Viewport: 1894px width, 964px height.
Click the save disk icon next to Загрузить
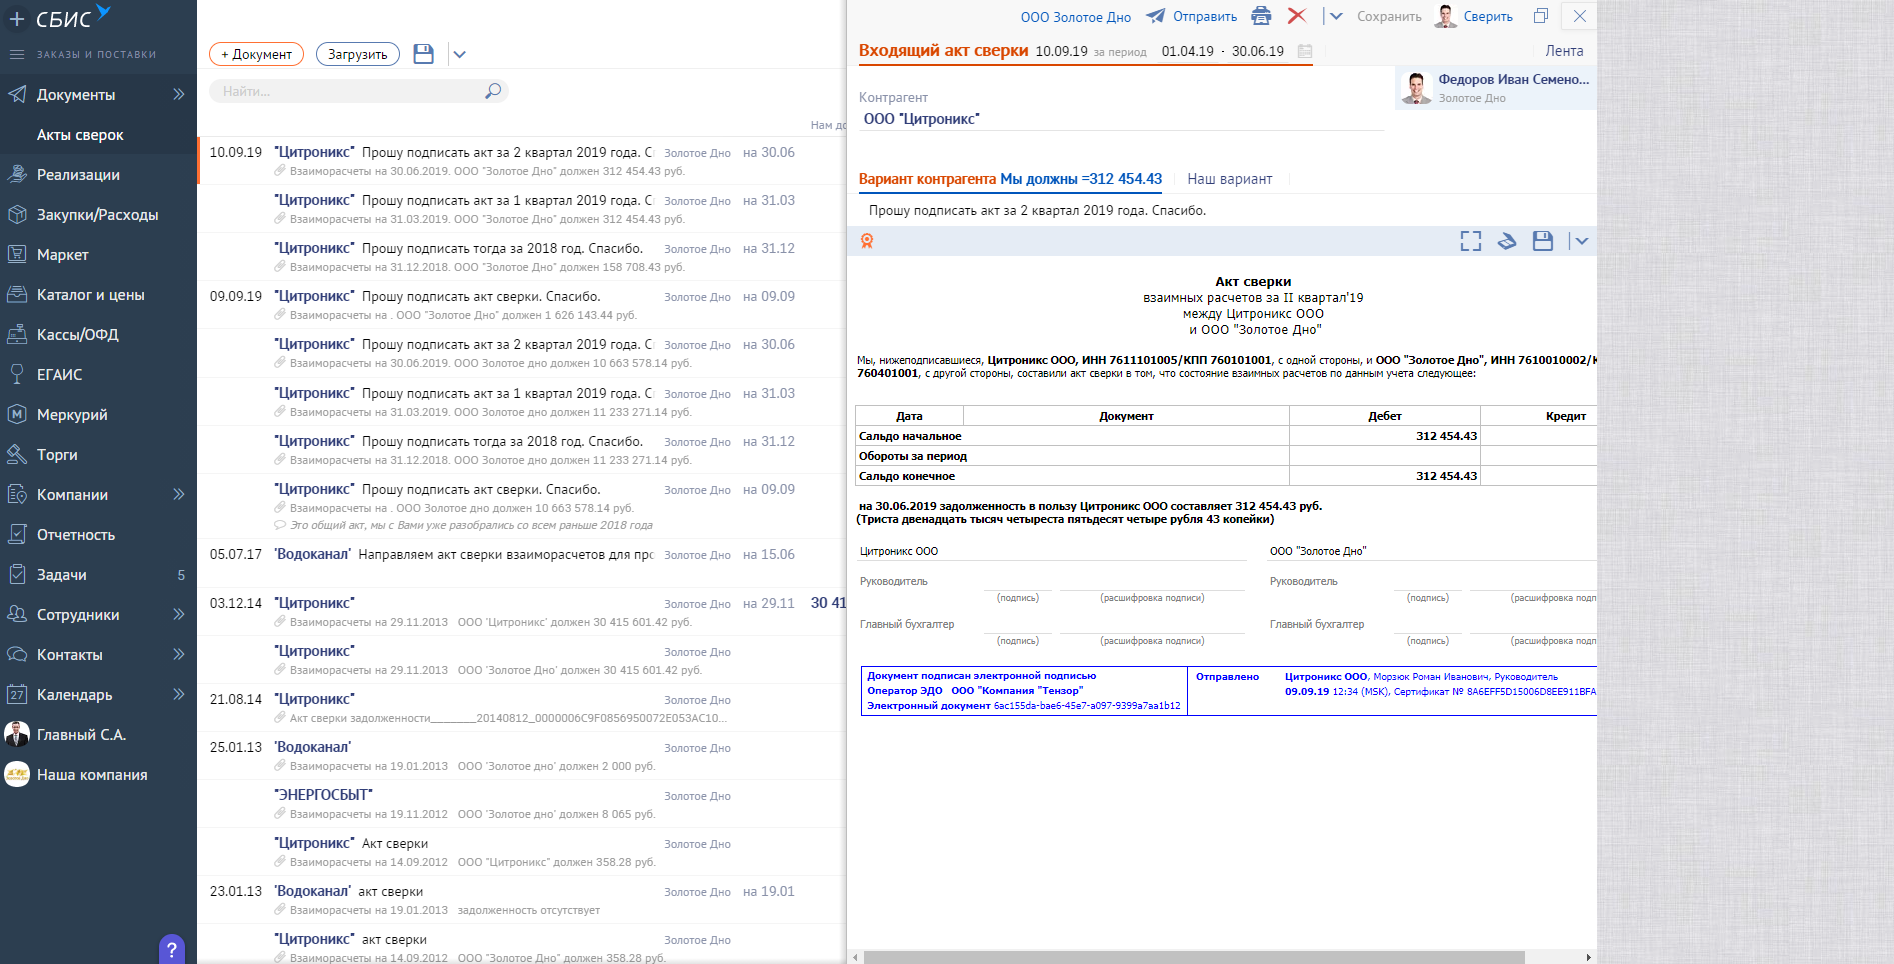pyautogui.click(x=424, y=54)
